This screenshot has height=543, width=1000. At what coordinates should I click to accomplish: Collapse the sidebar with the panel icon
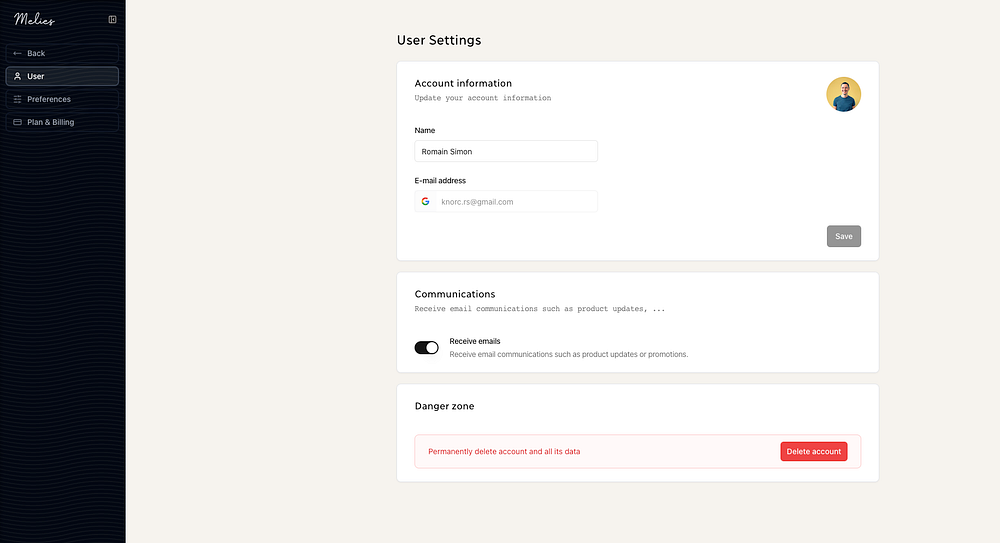coord(112,19)
